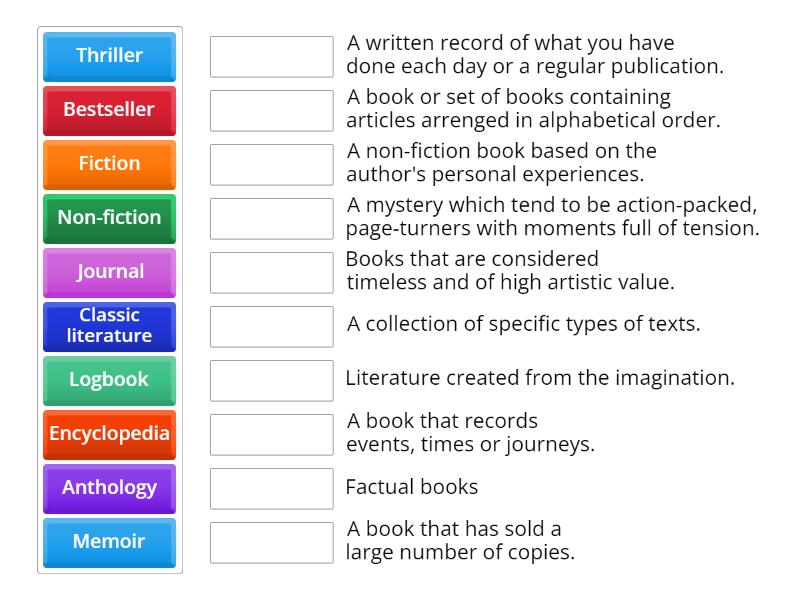Select the Memoir word tile

[109, 542]
